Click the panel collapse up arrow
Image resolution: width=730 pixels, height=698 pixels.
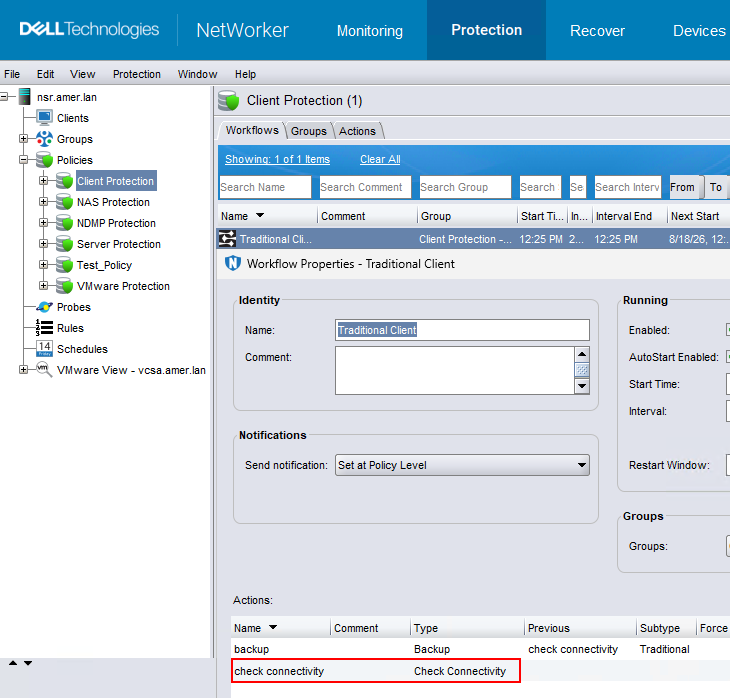13,663
